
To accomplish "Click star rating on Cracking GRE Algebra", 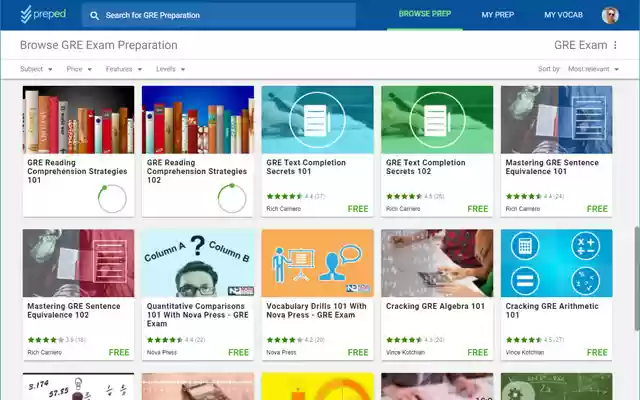I will (x=404, y=340).
